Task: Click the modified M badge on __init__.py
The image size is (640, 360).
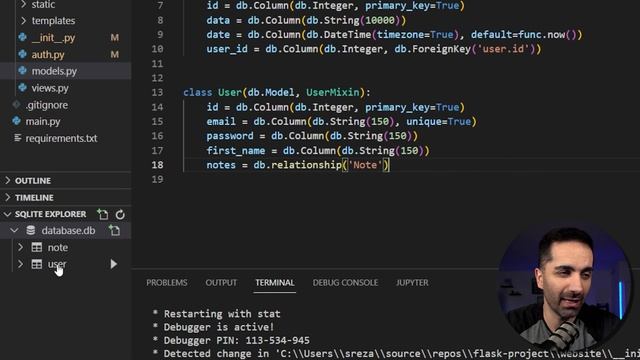Action: coord(115,38)
